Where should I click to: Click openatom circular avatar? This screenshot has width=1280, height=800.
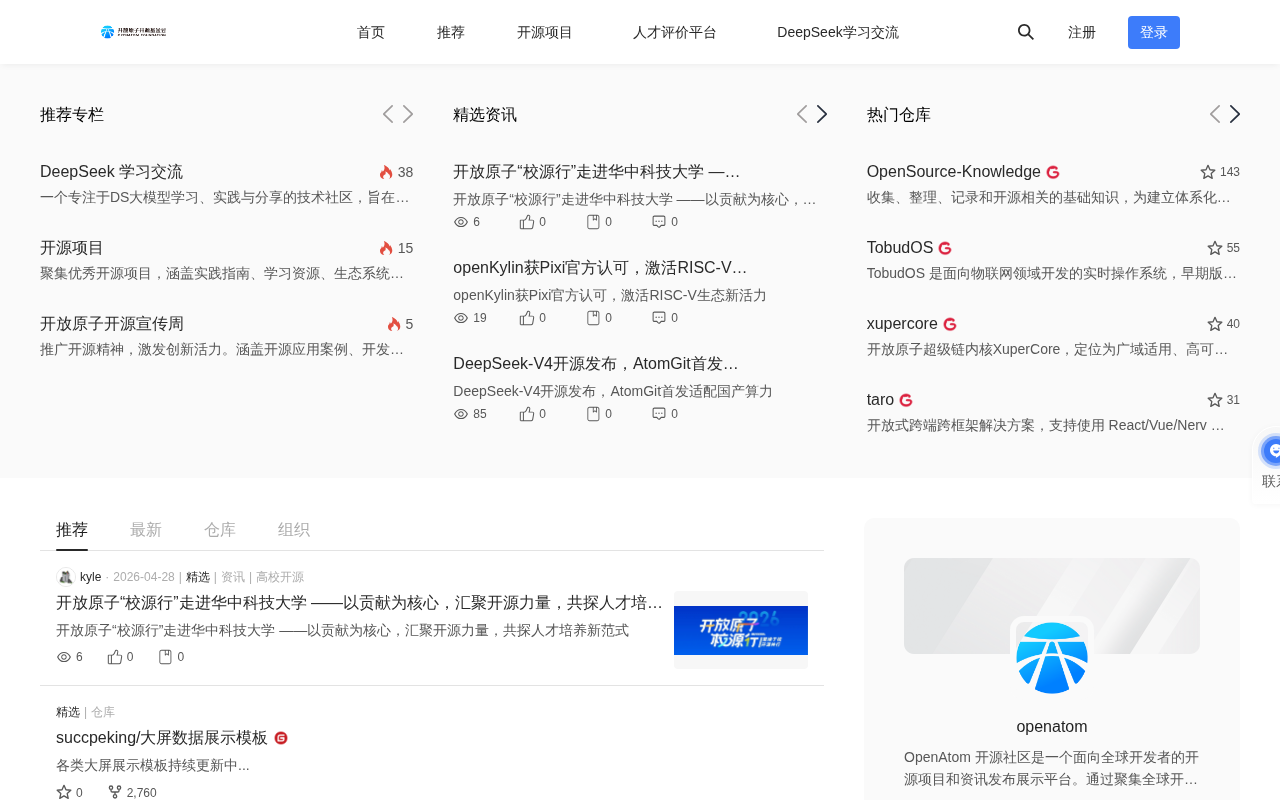tap(1052, 658)
